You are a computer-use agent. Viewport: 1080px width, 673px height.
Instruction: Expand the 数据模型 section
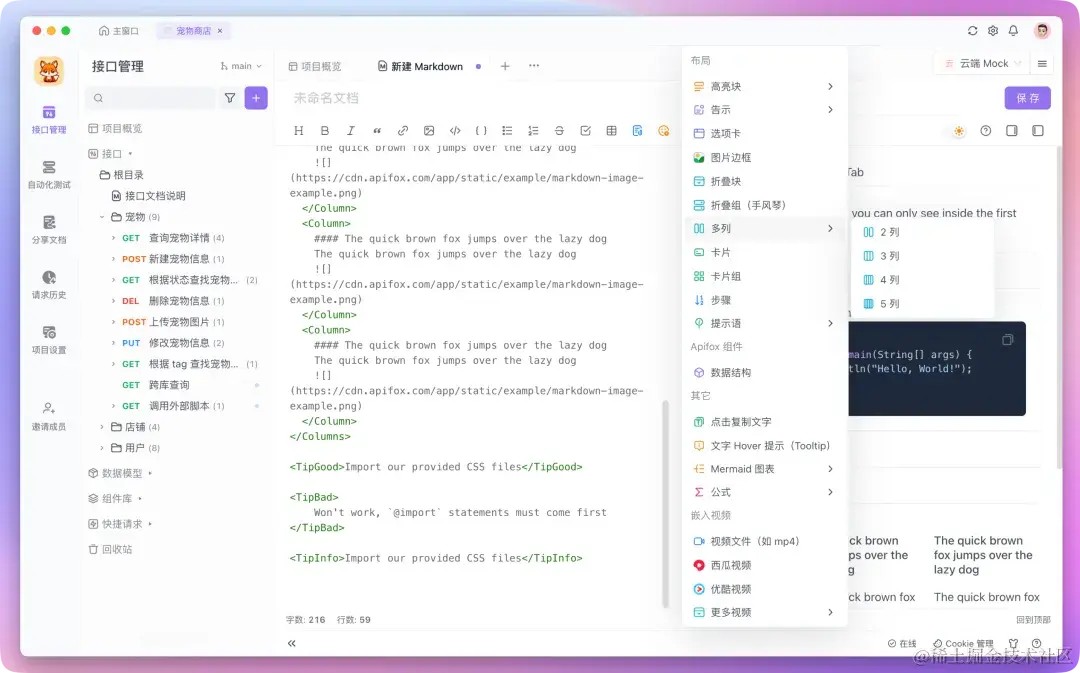[150, 473]
